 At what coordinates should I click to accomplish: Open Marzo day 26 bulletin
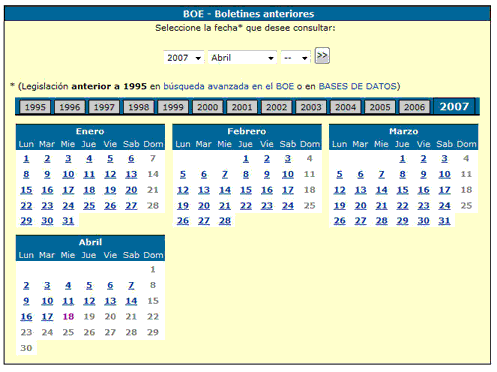pos(340,221)
